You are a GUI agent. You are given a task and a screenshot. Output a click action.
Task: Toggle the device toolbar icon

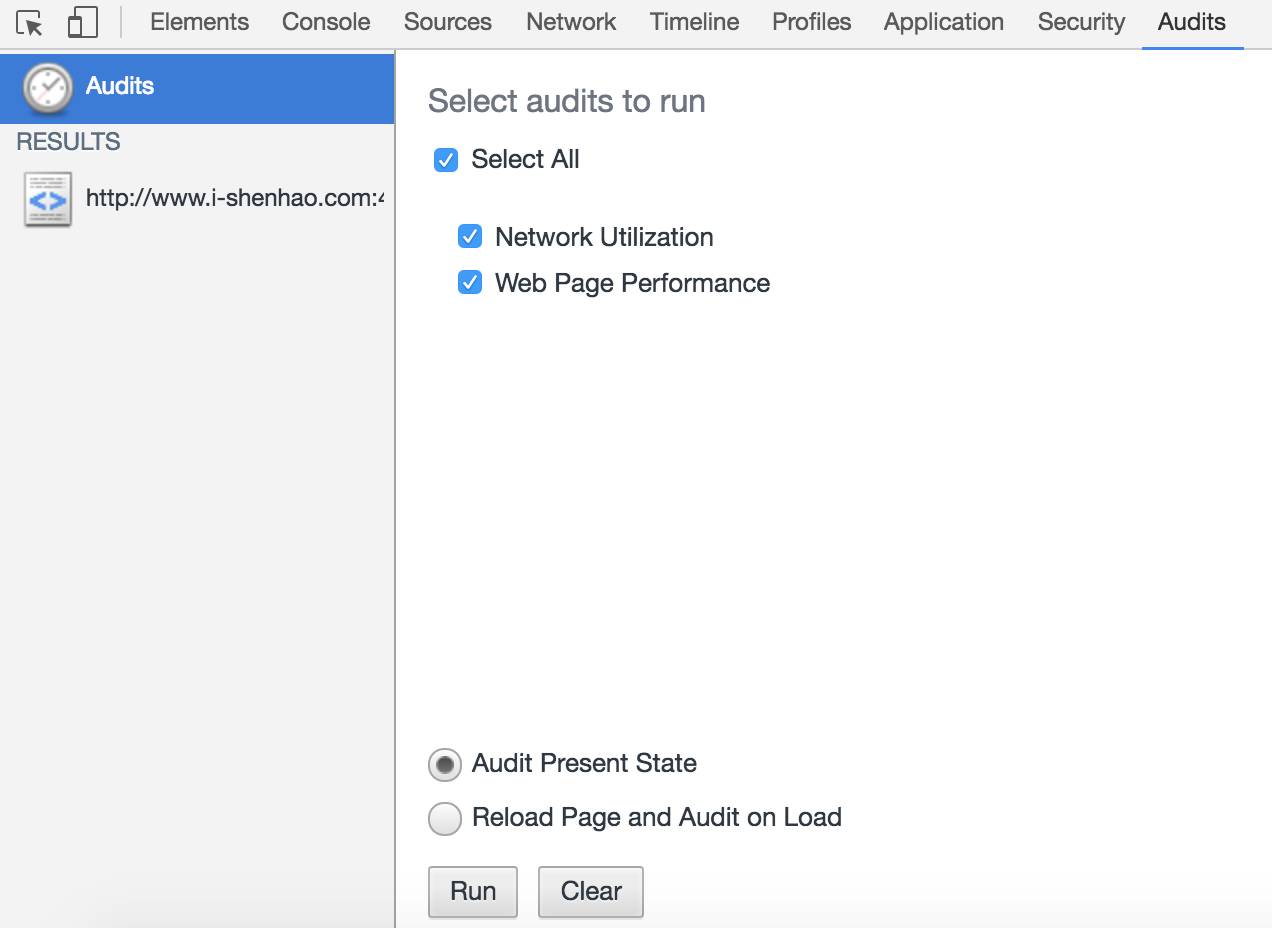point(82,22)
